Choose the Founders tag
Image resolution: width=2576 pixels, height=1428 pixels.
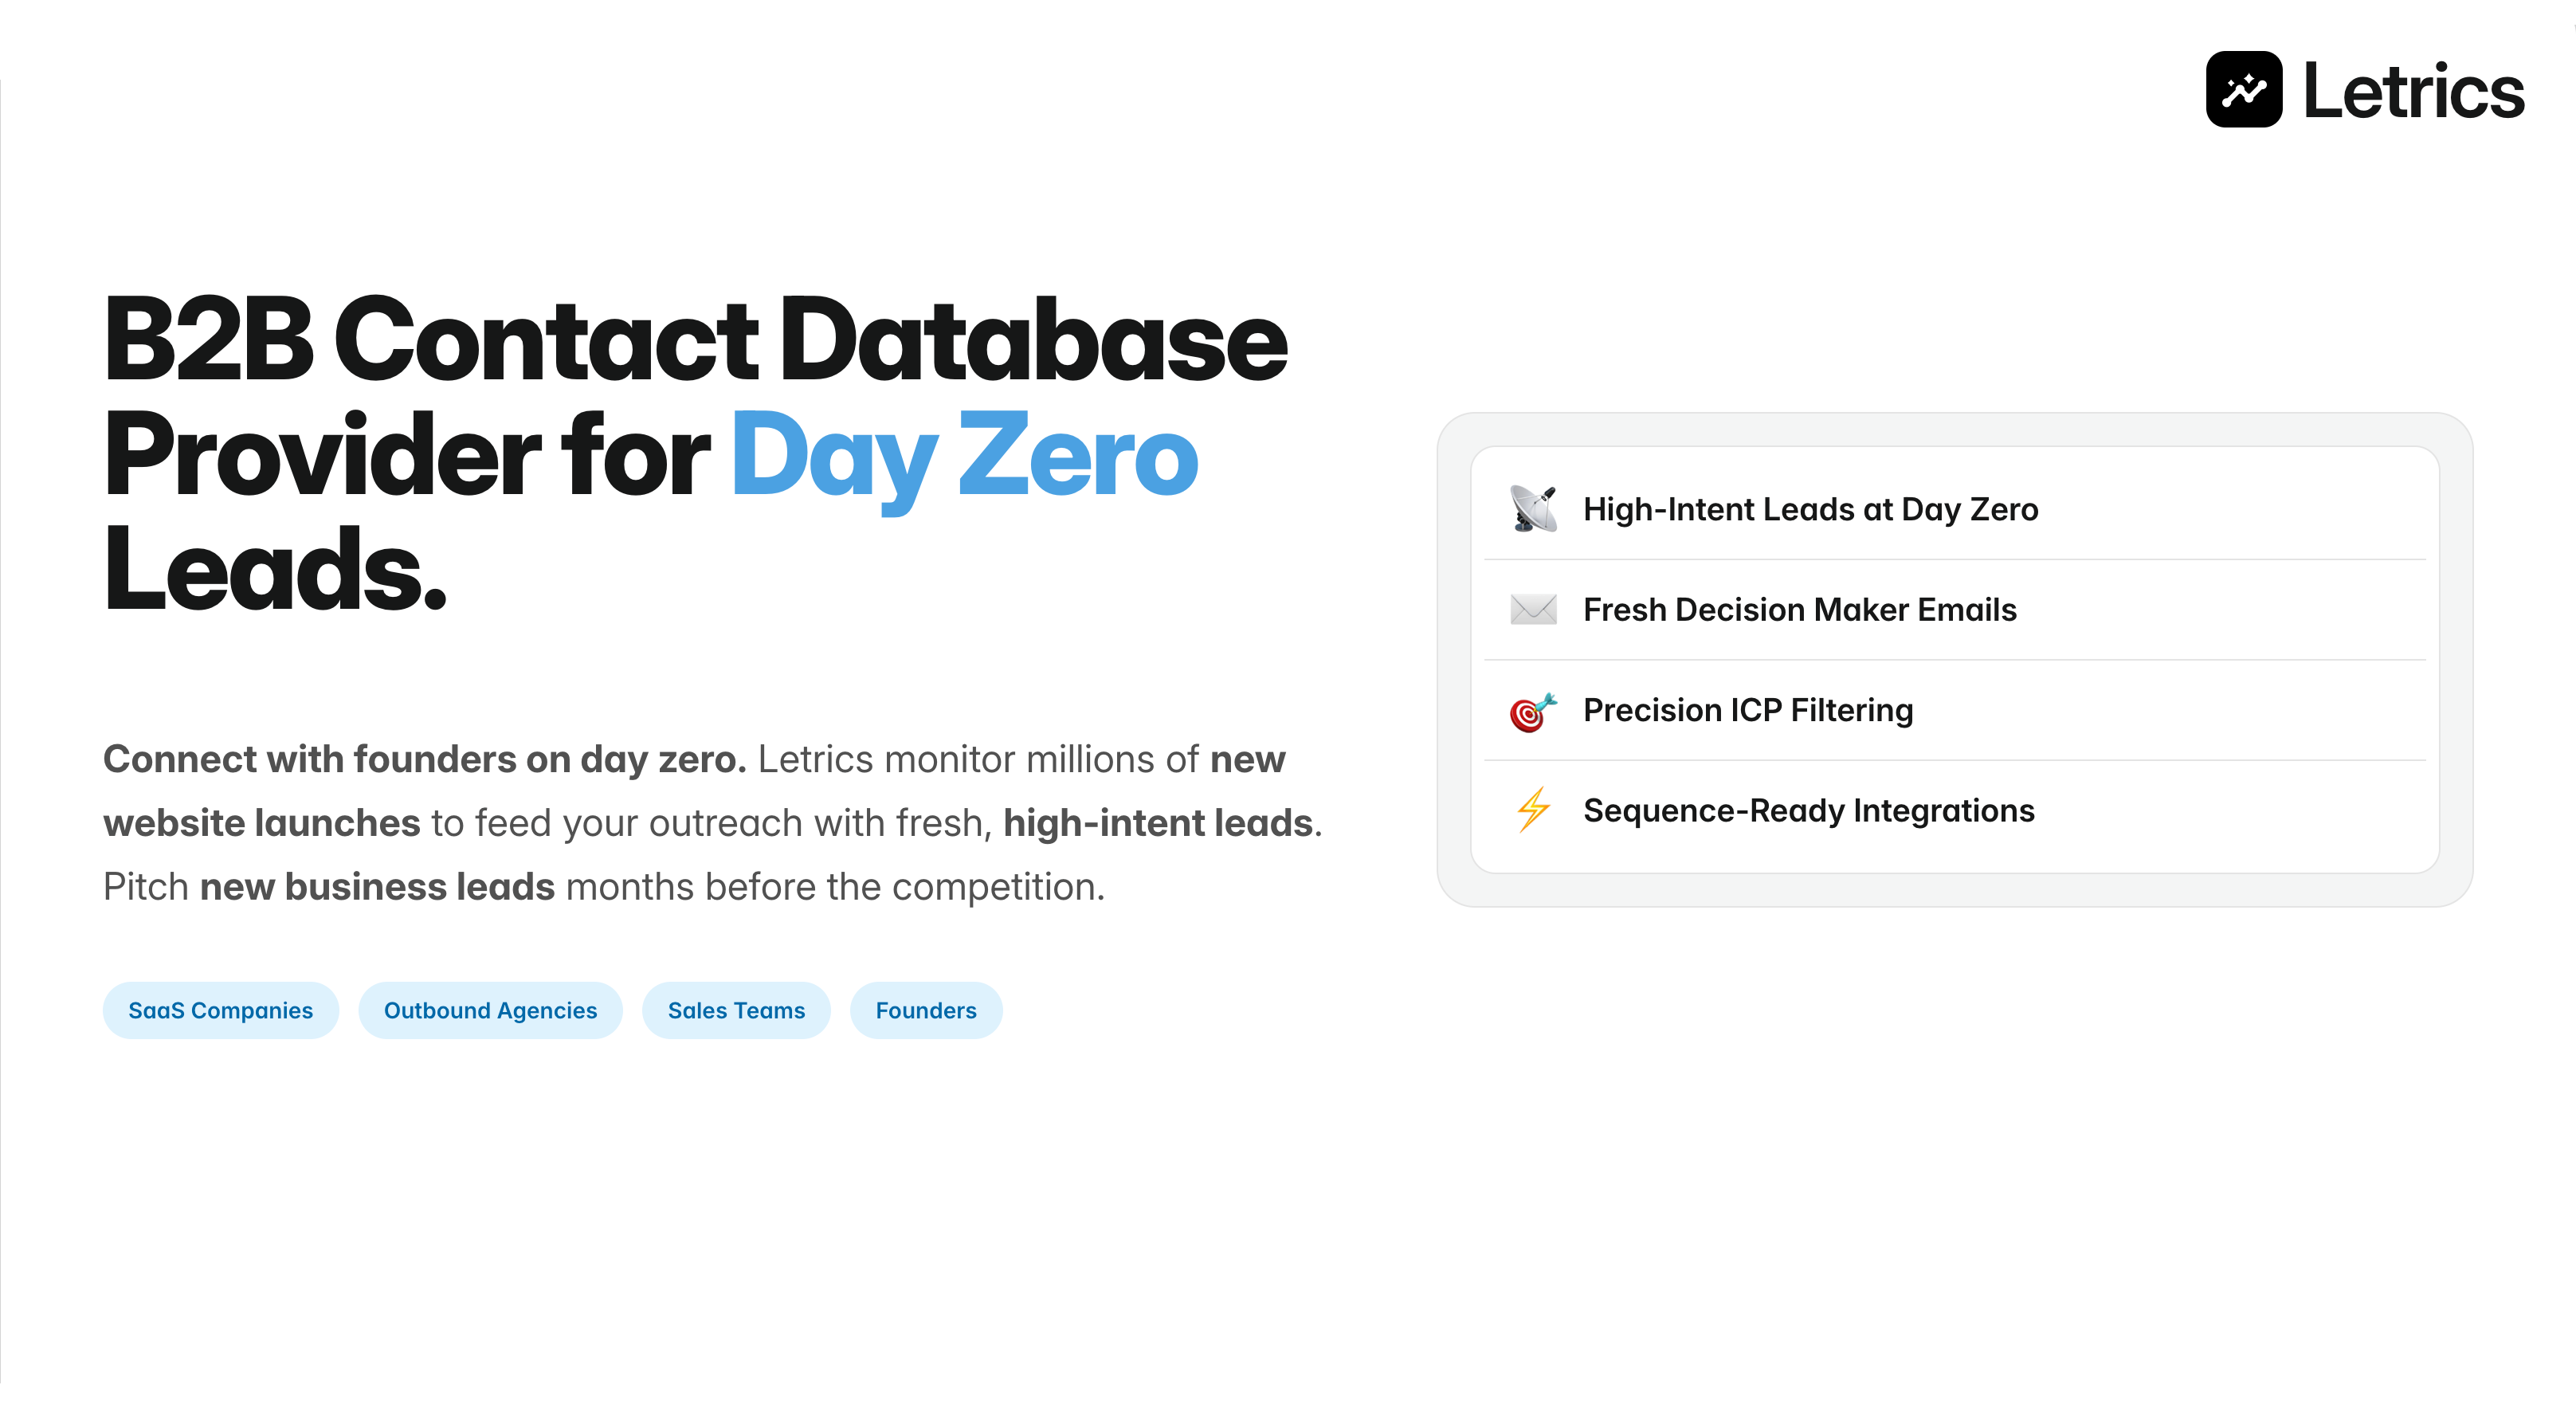point(925,1010)
